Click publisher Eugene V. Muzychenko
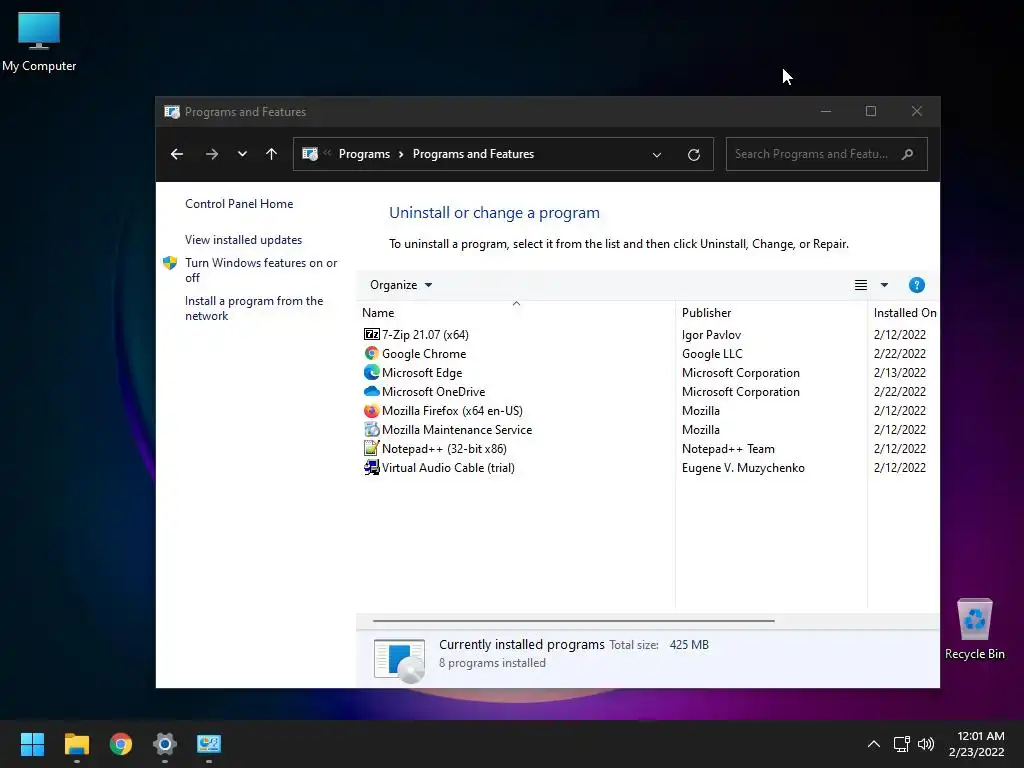The height and width of the screenshot is (768, 1024). [x=743, y=467]
